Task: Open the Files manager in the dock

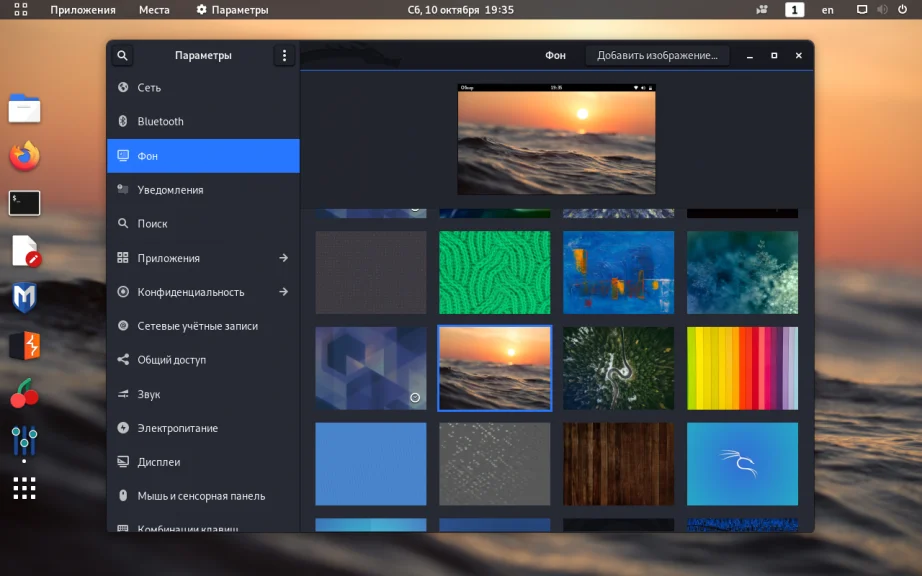Action: pyautogui.click(x=25, y=108)
